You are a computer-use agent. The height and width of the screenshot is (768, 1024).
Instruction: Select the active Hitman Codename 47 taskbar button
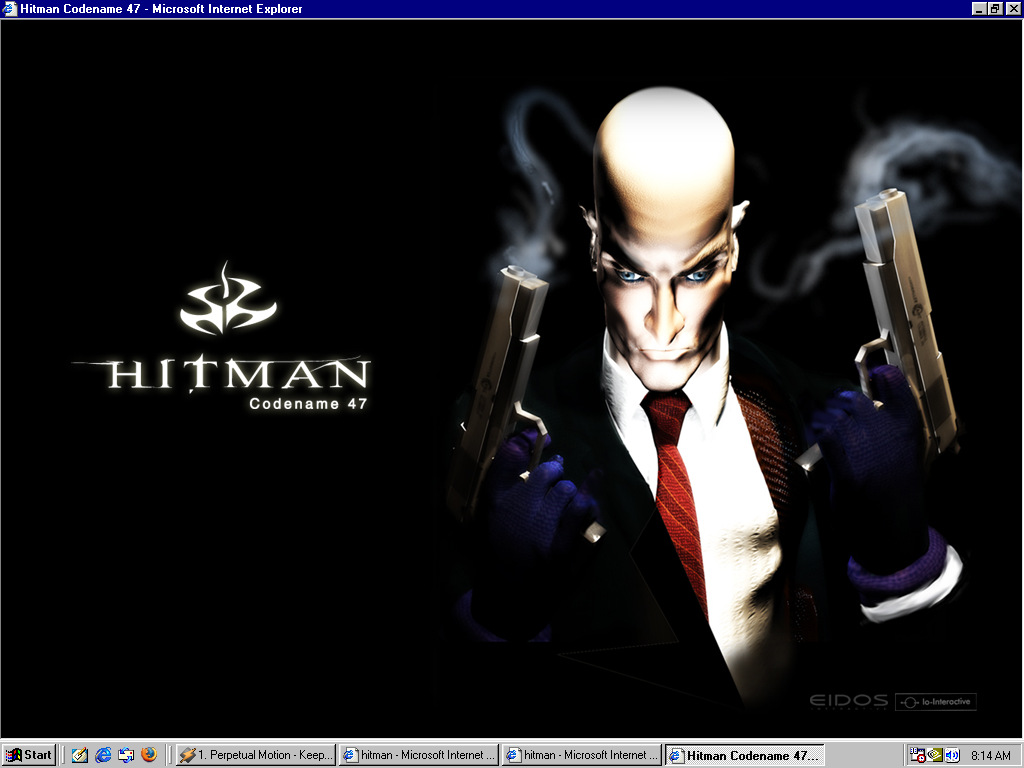coord(745,755)
